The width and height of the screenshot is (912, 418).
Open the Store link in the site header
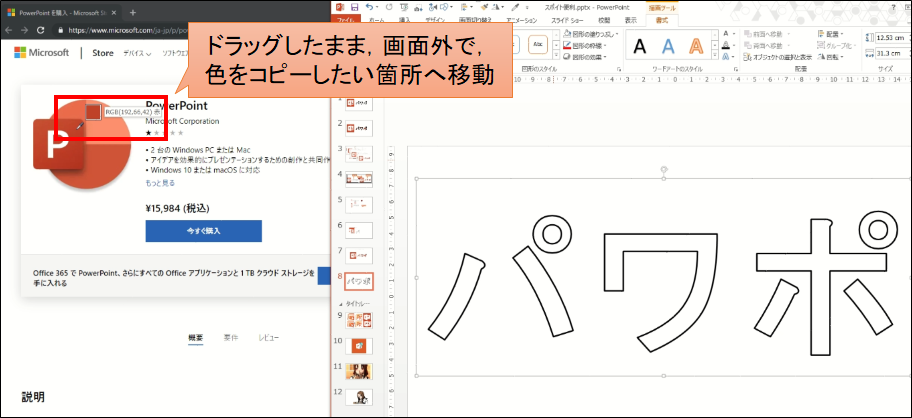coord(103,53)
